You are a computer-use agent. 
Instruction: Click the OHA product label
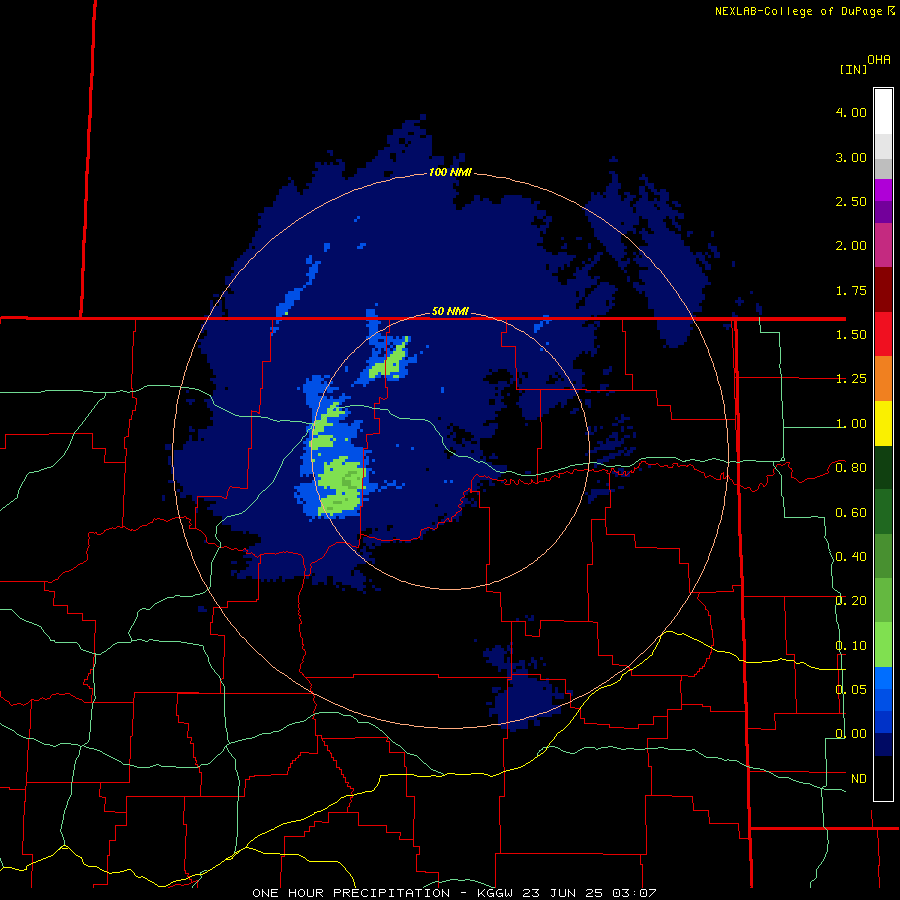pyautogui.click(x=879, y=60)
